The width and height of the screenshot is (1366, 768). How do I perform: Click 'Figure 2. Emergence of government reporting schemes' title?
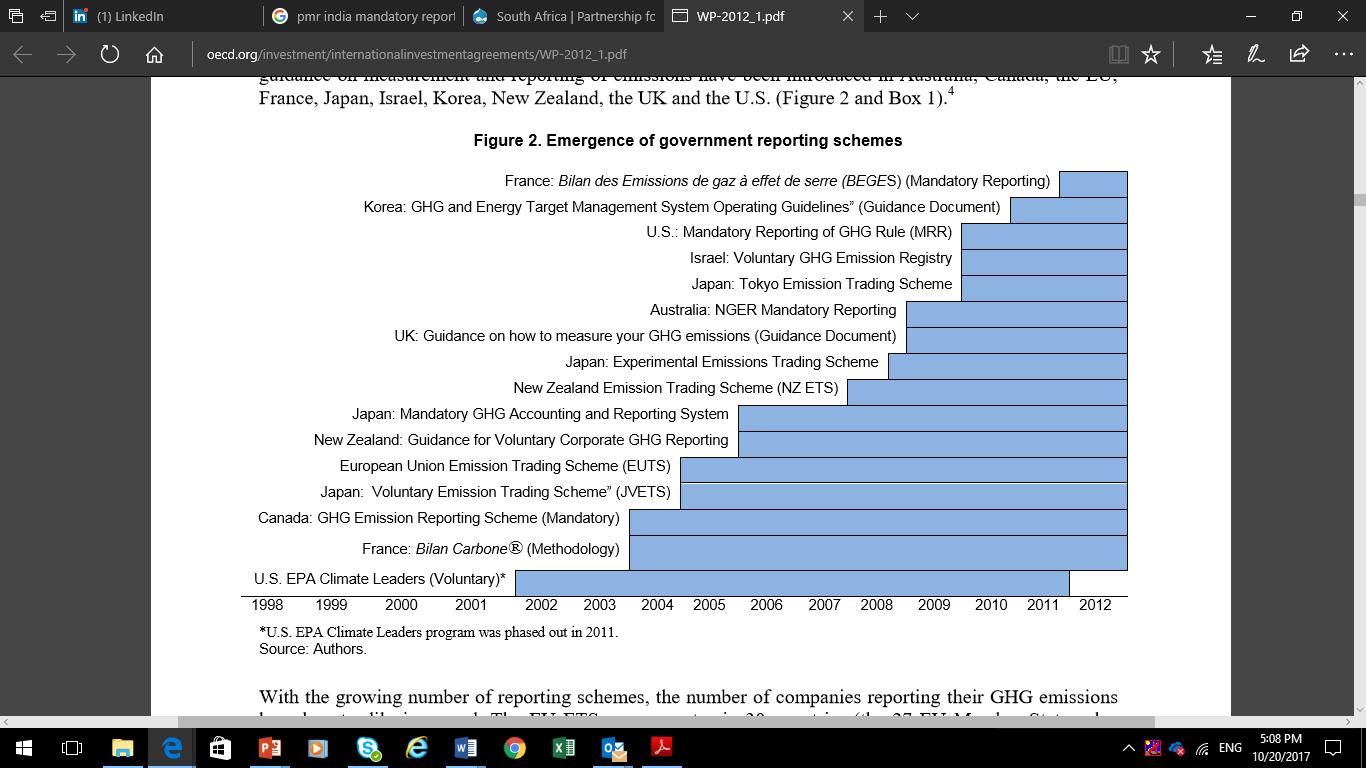point(688,141)
